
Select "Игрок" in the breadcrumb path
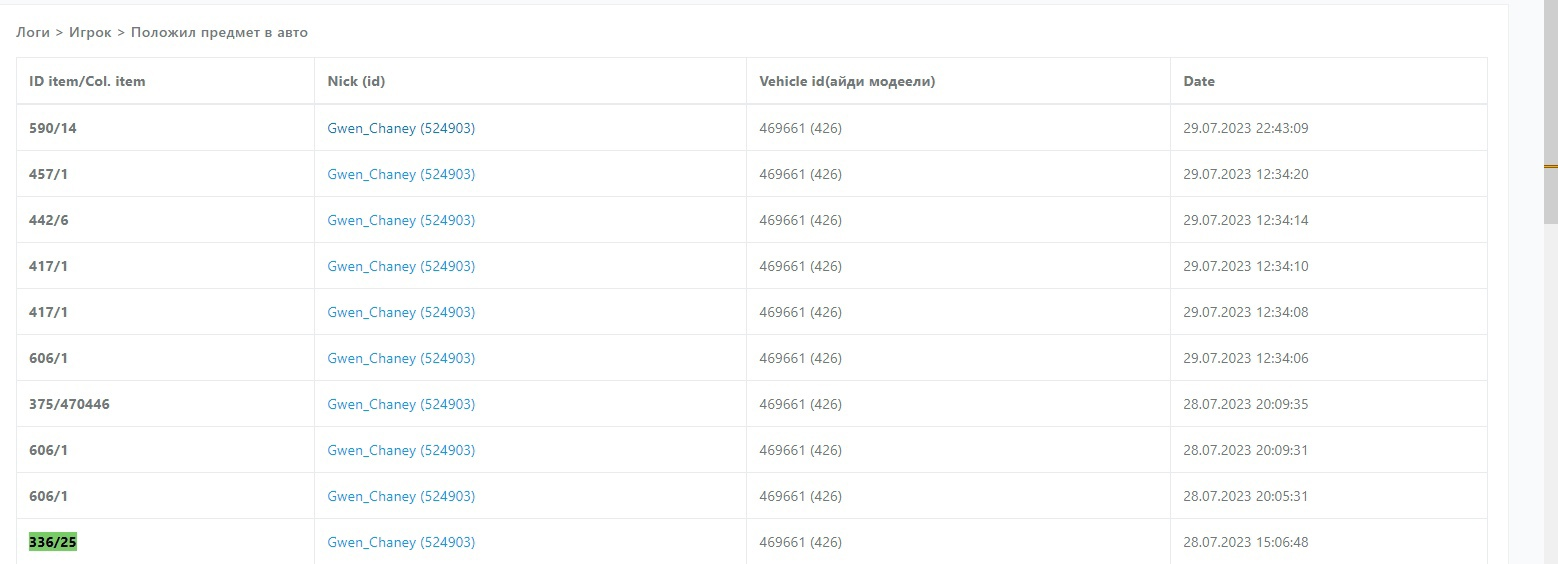click(90, 32)
